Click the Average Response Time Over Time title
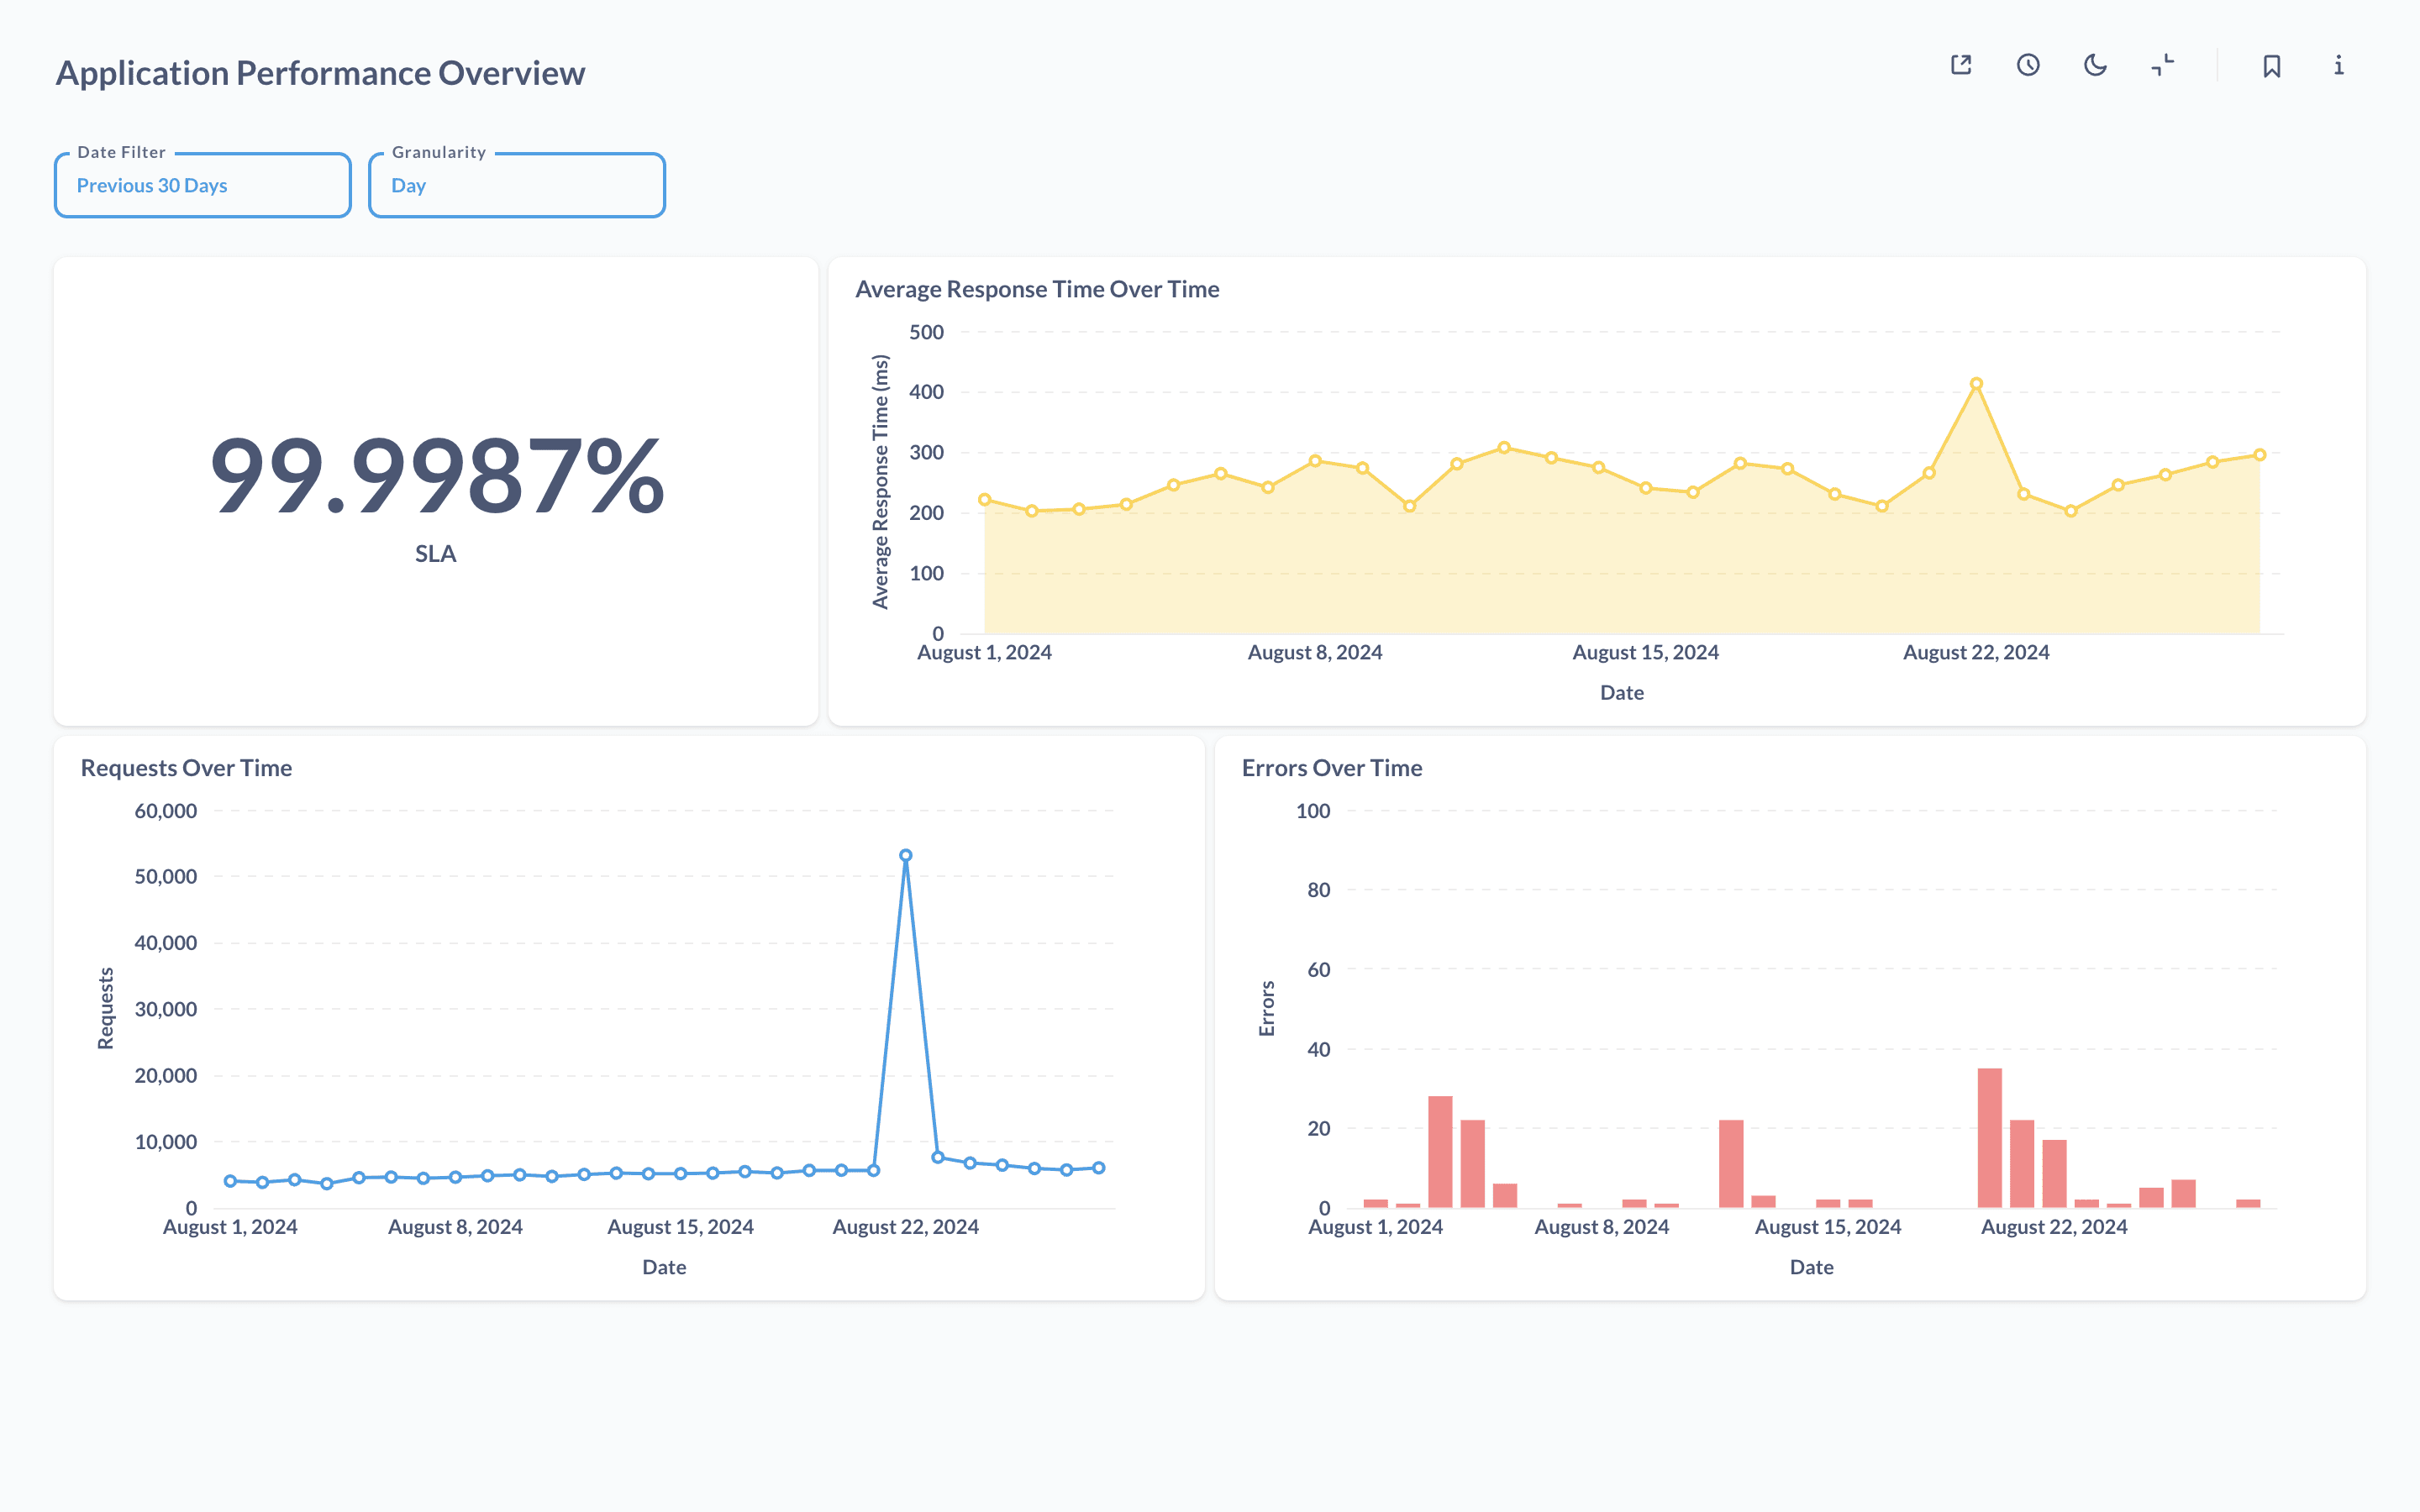Image resolution: width=2420 pixels, height=1512 pixels. pyautogui.click(x=1037, y=289)
